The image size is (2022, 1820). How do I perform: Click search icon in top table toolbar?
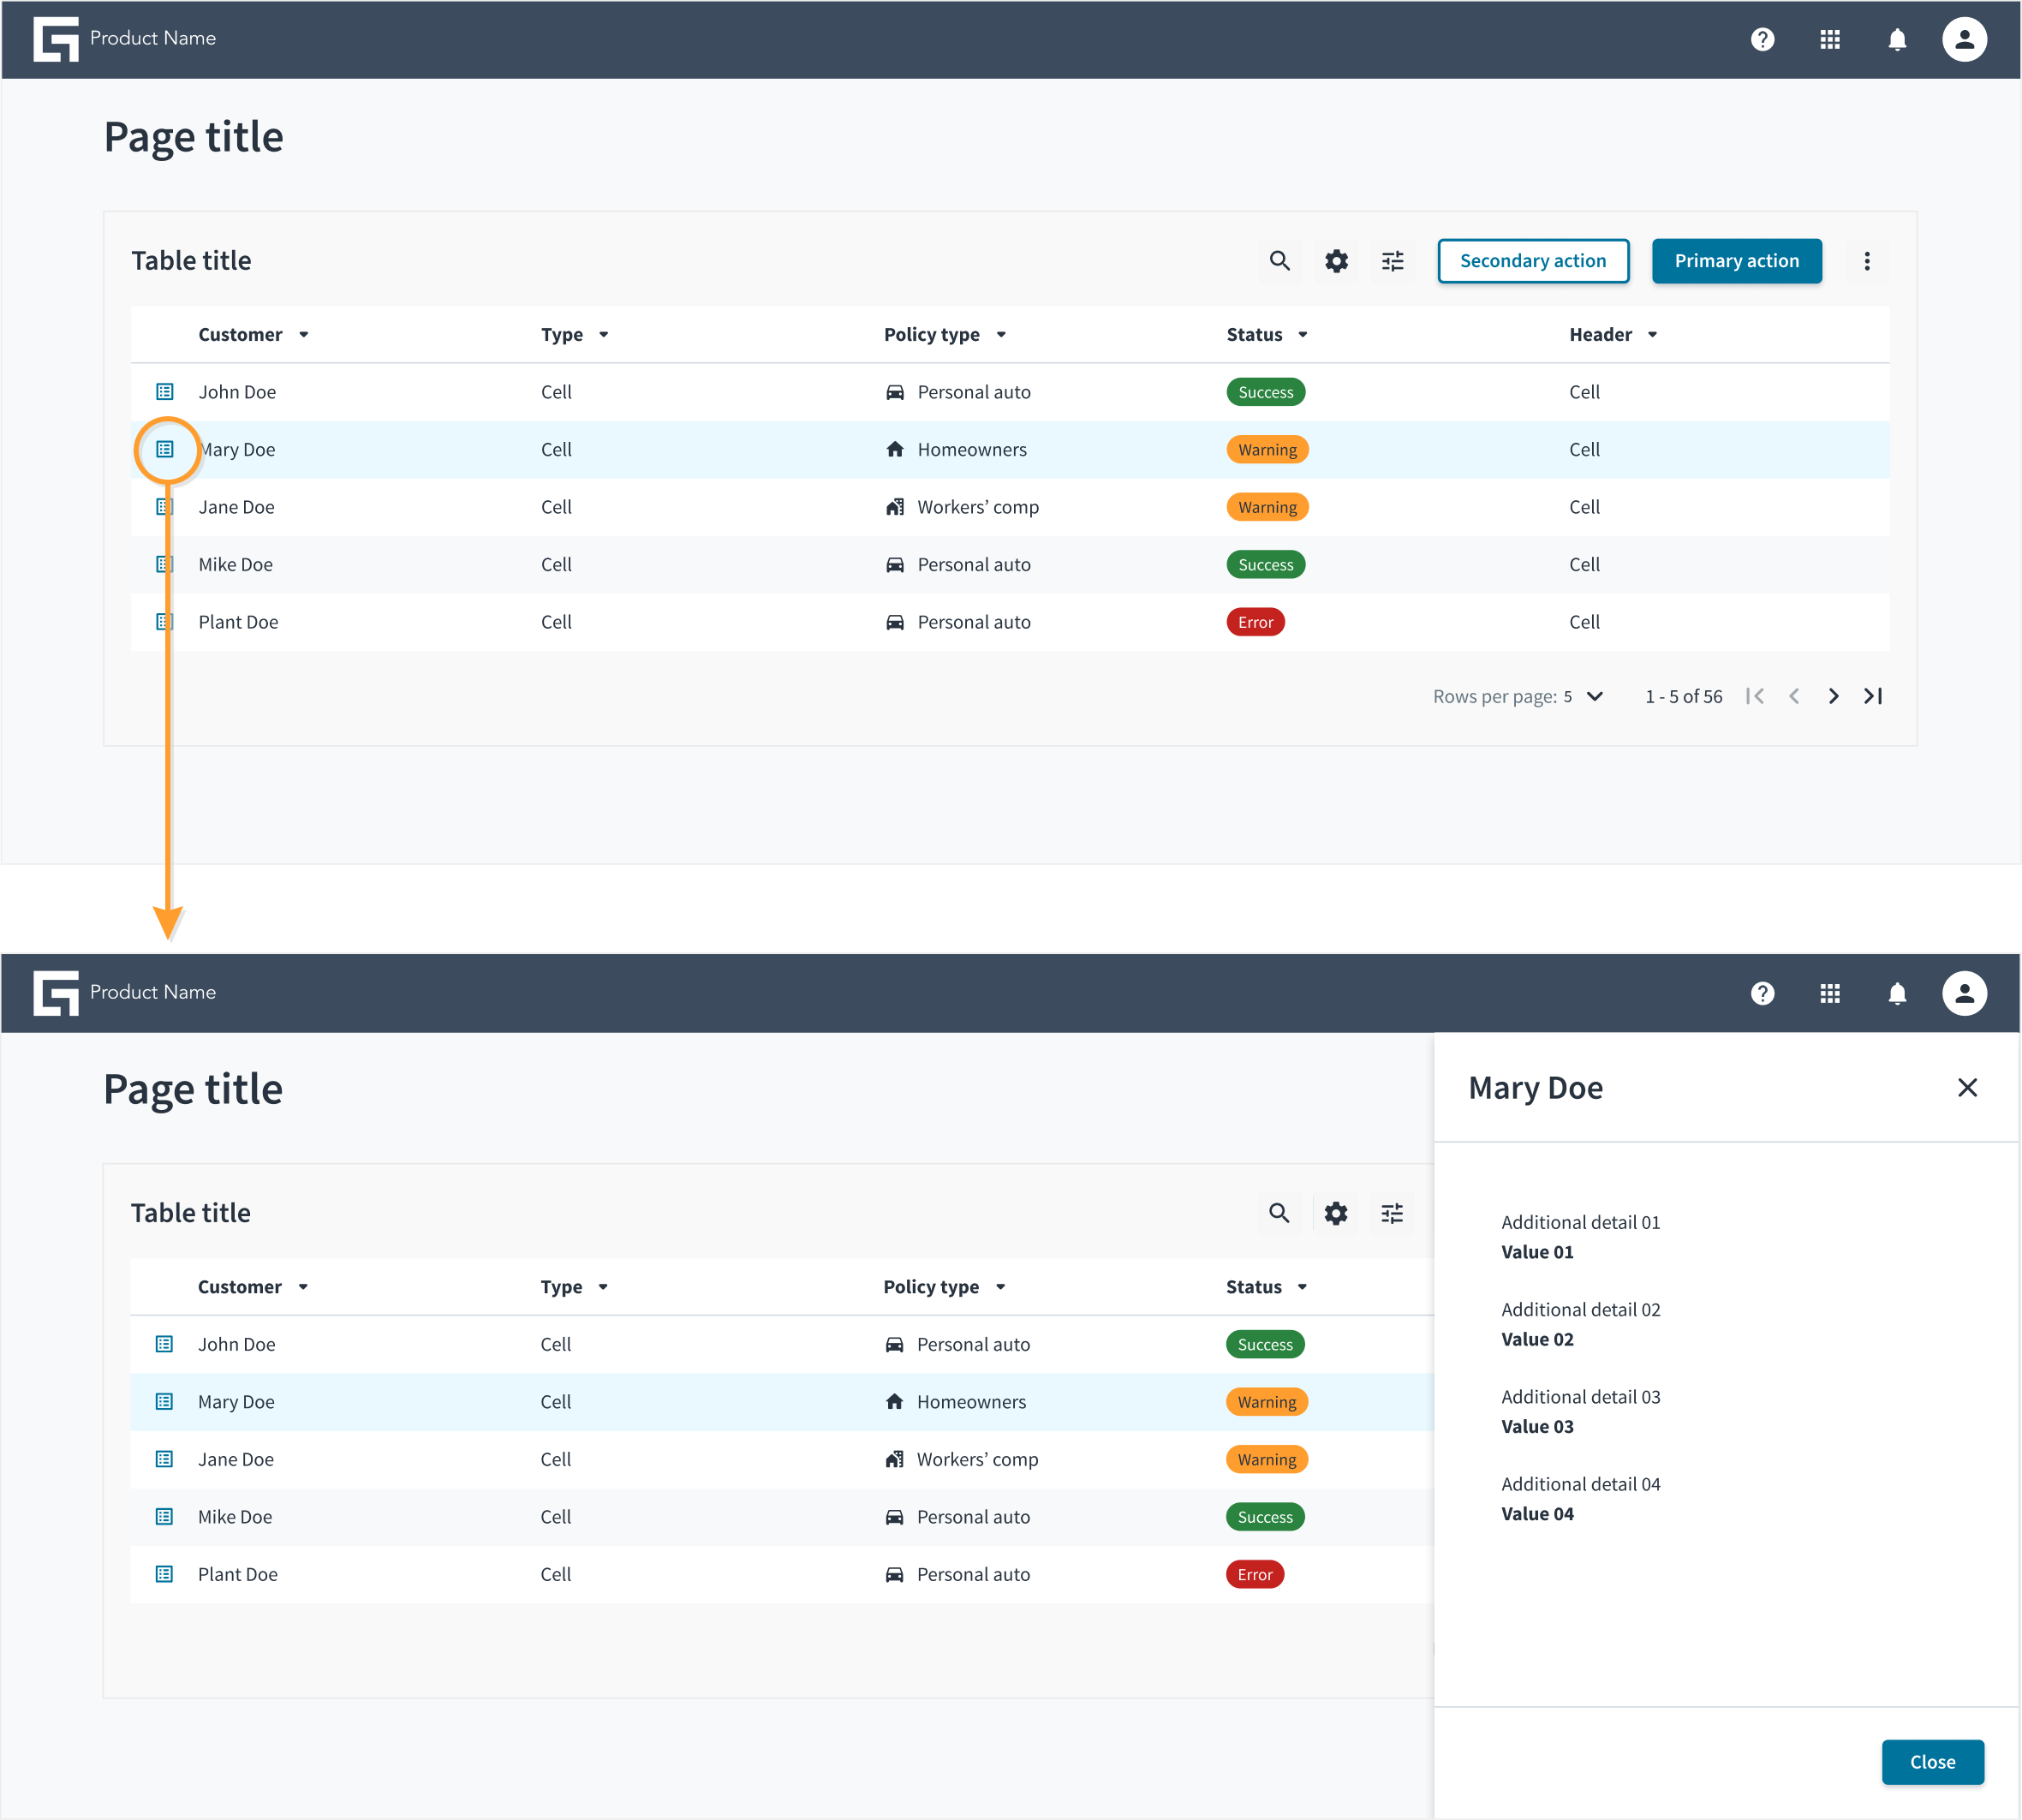1279,261
